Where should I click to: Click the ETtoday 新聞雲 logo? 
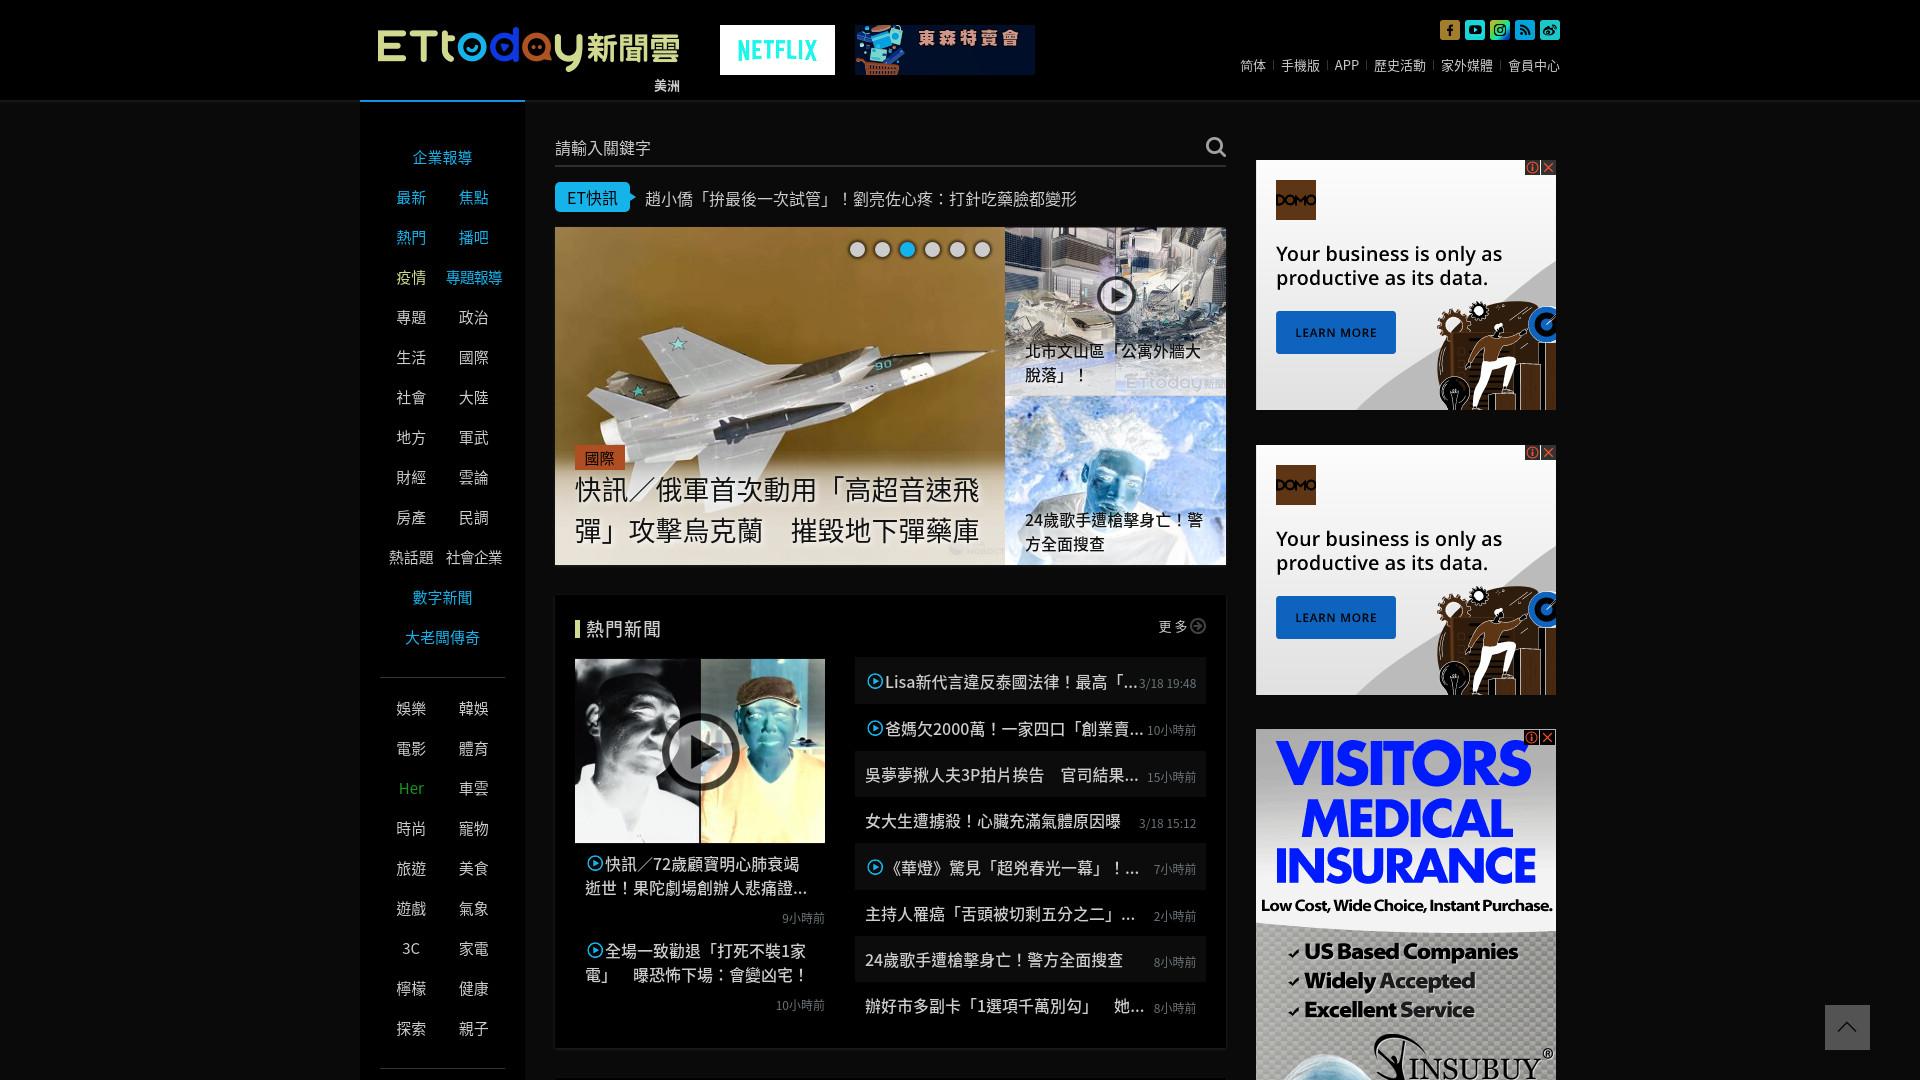[x=528, y=48]
